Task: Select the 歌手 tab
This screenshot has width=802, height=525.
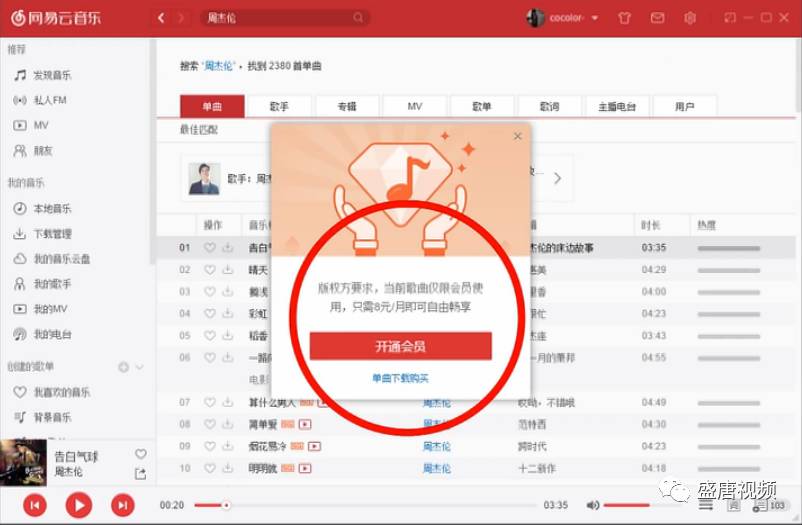Action: [279, 106]
